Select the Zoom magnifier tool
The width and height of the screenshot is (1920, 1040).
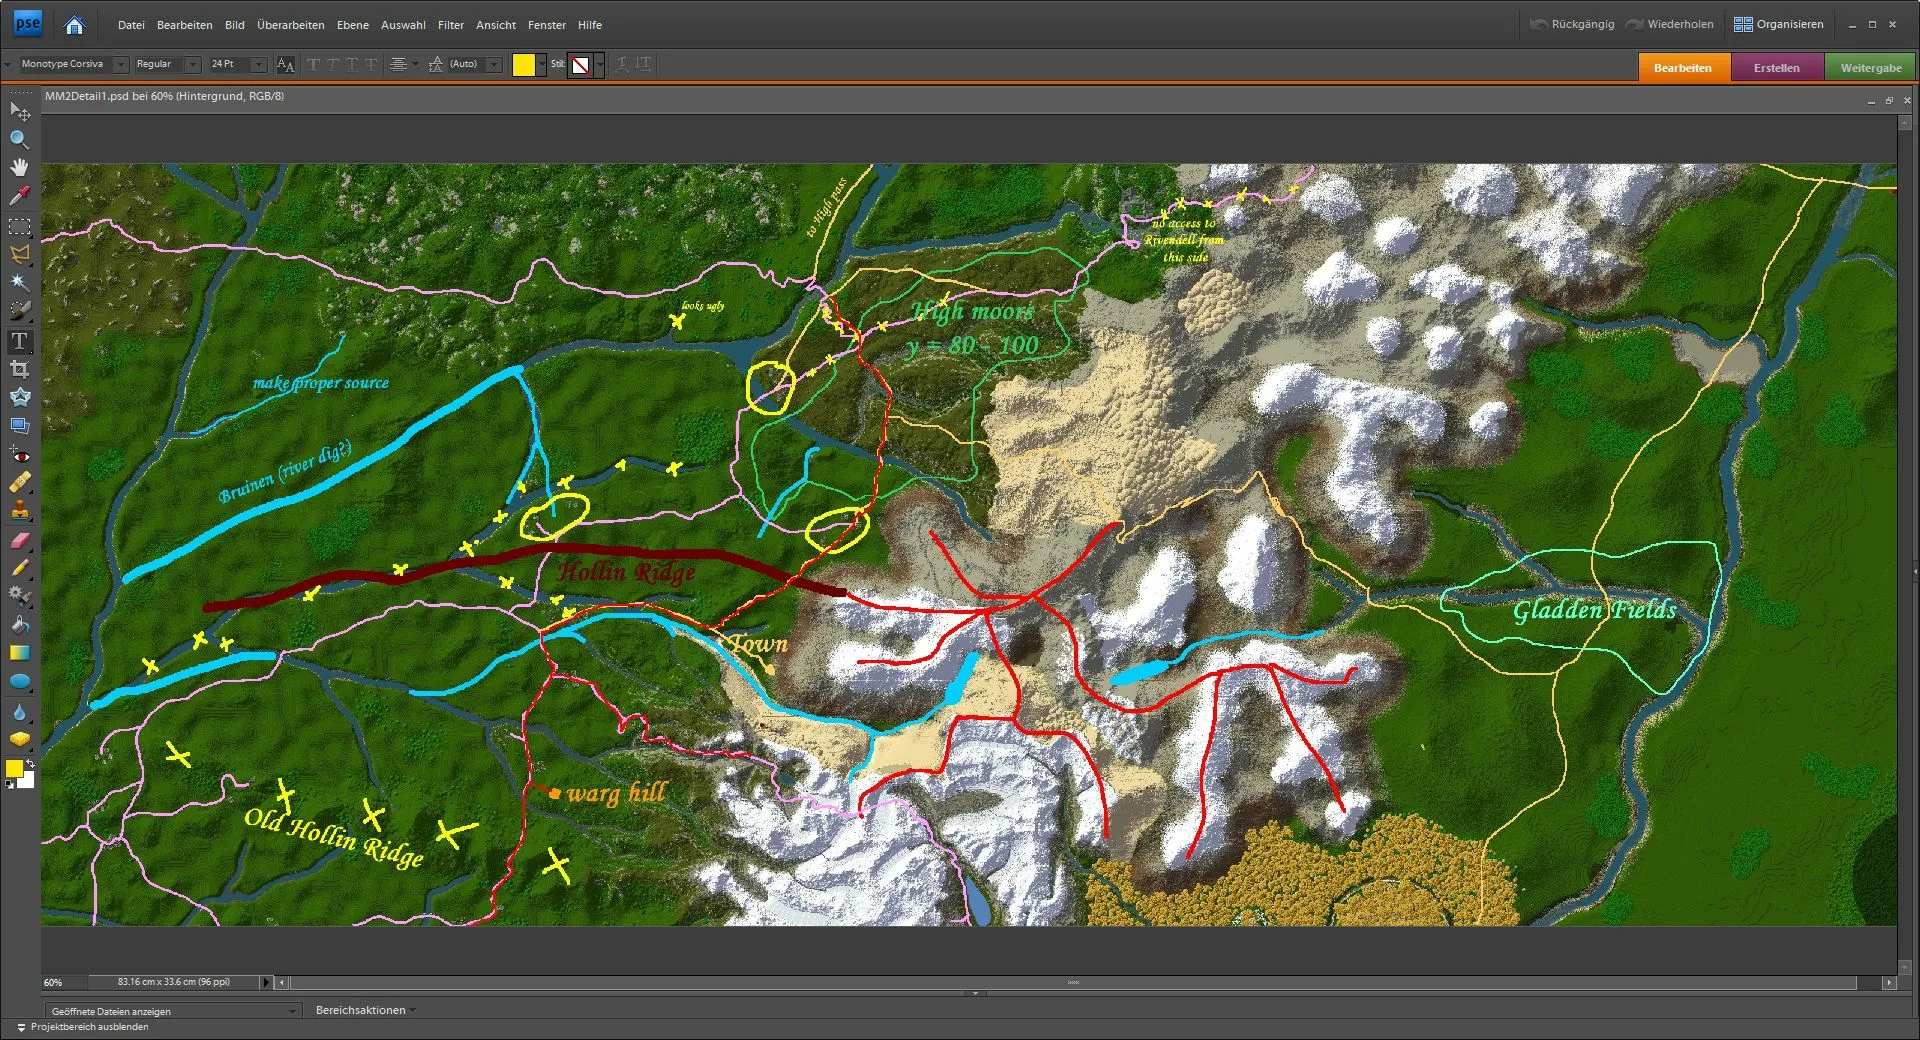click(x=20, y=139)
